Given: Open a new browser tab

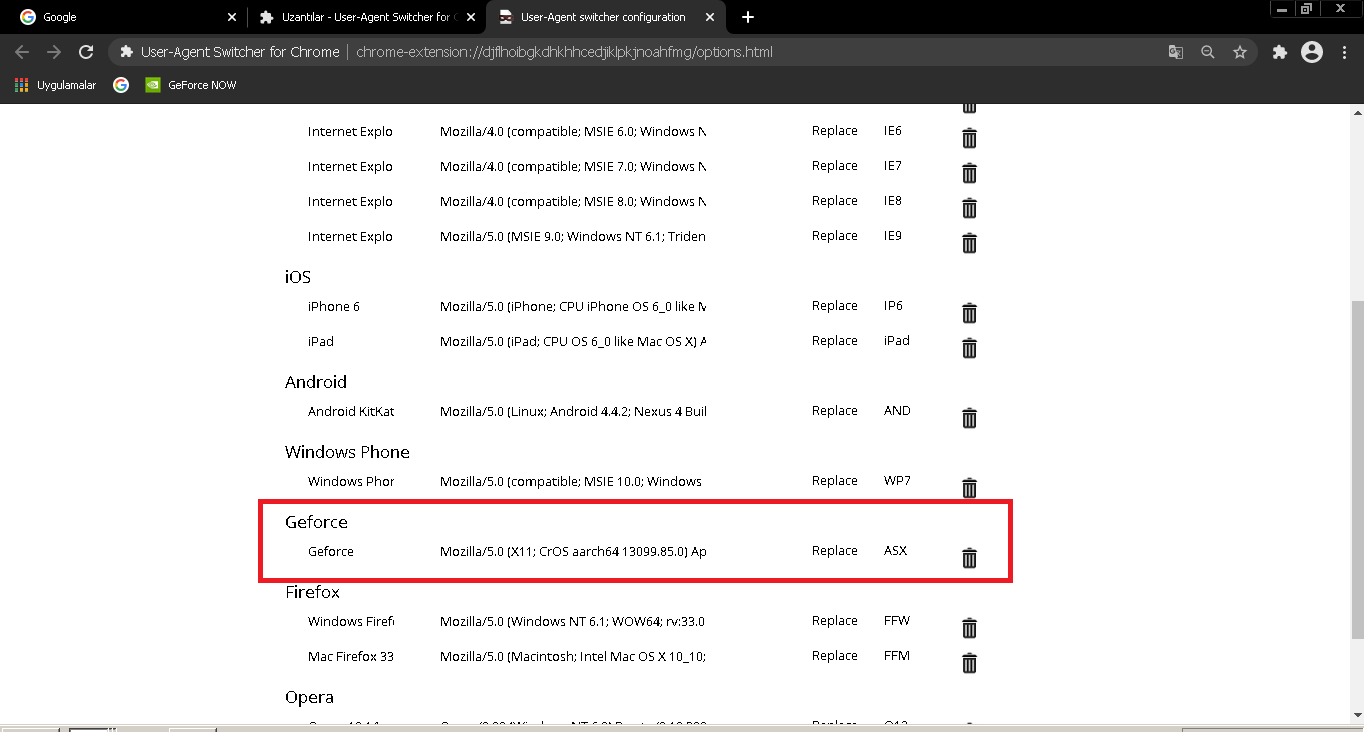Looking at the screenshot, I should 748,17.
